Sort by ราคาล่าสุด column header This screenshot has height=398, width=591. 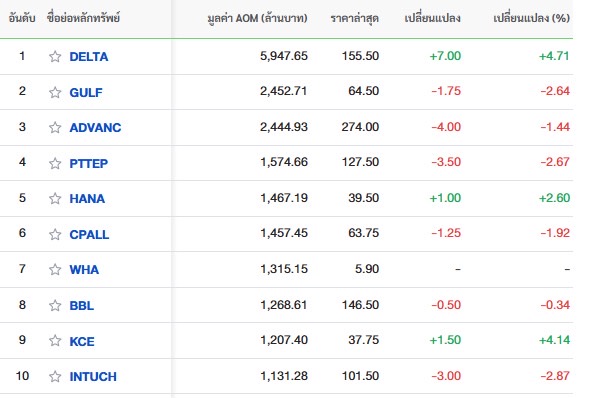point(354,18)
